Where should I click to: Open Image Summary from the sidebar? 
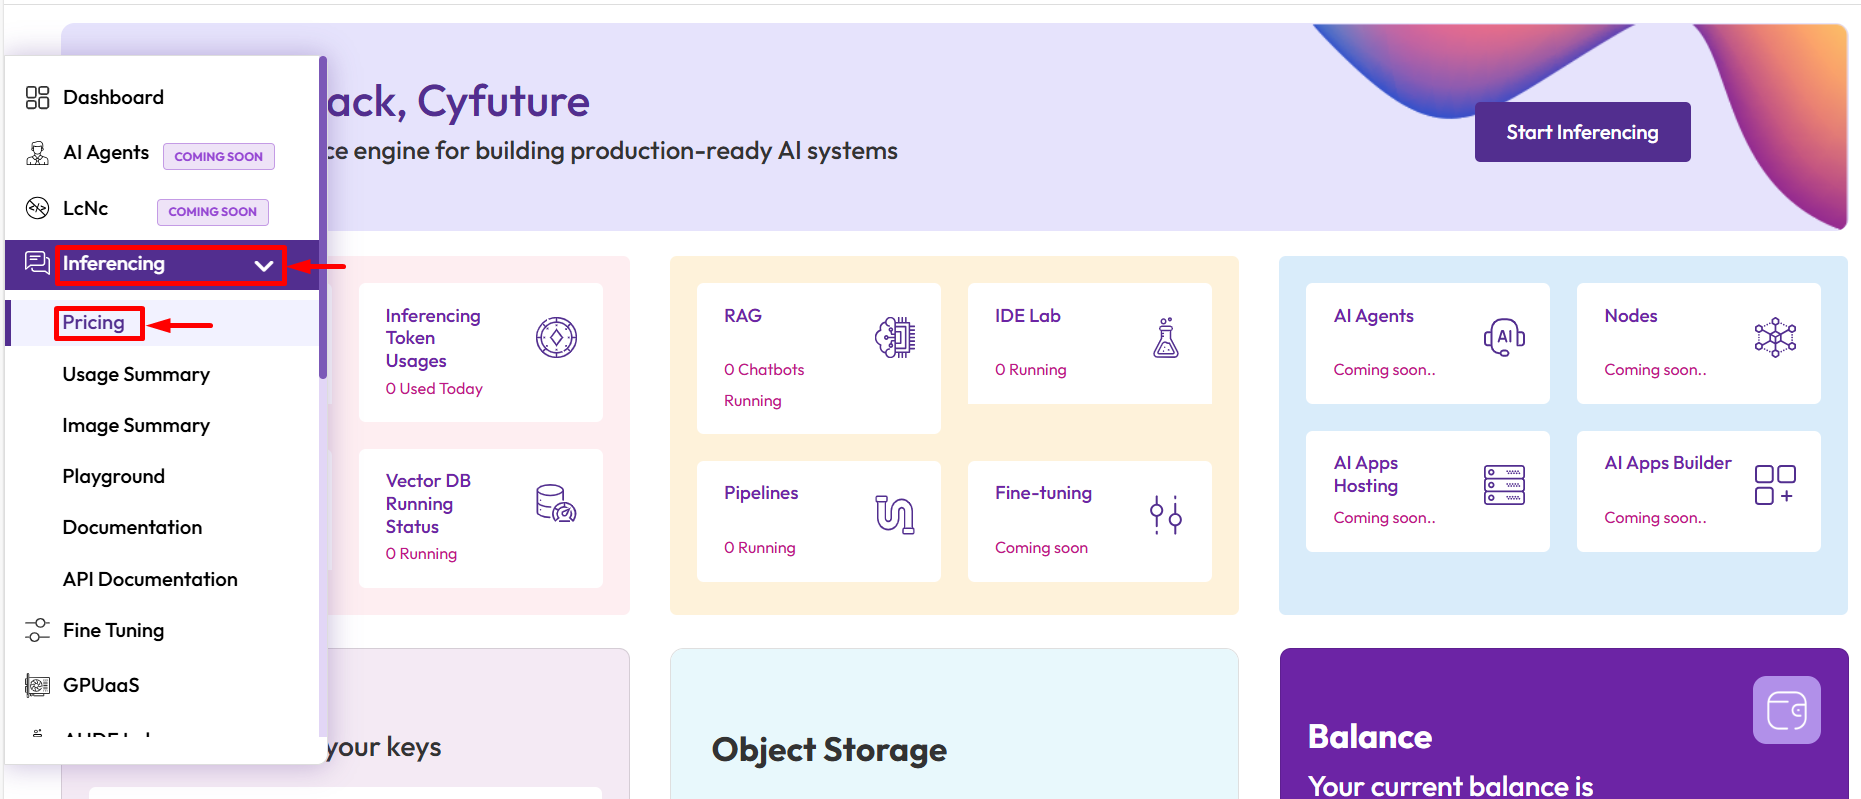[x=136, y=425]
